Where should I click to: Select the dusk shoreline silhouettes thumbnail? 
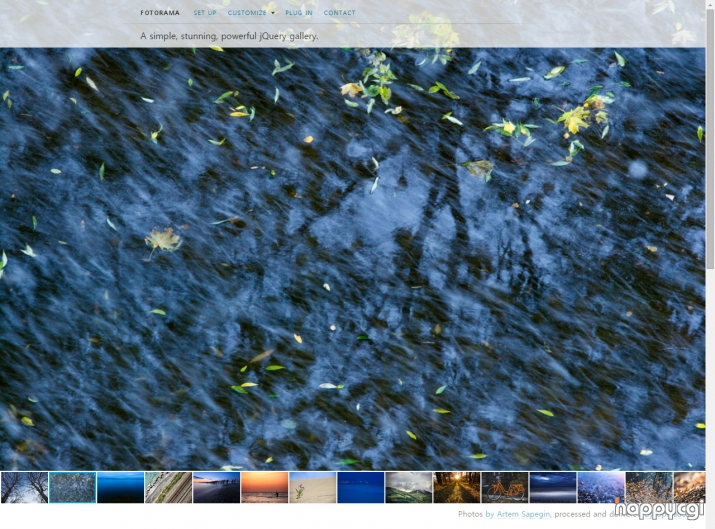(x=217, y=488)
